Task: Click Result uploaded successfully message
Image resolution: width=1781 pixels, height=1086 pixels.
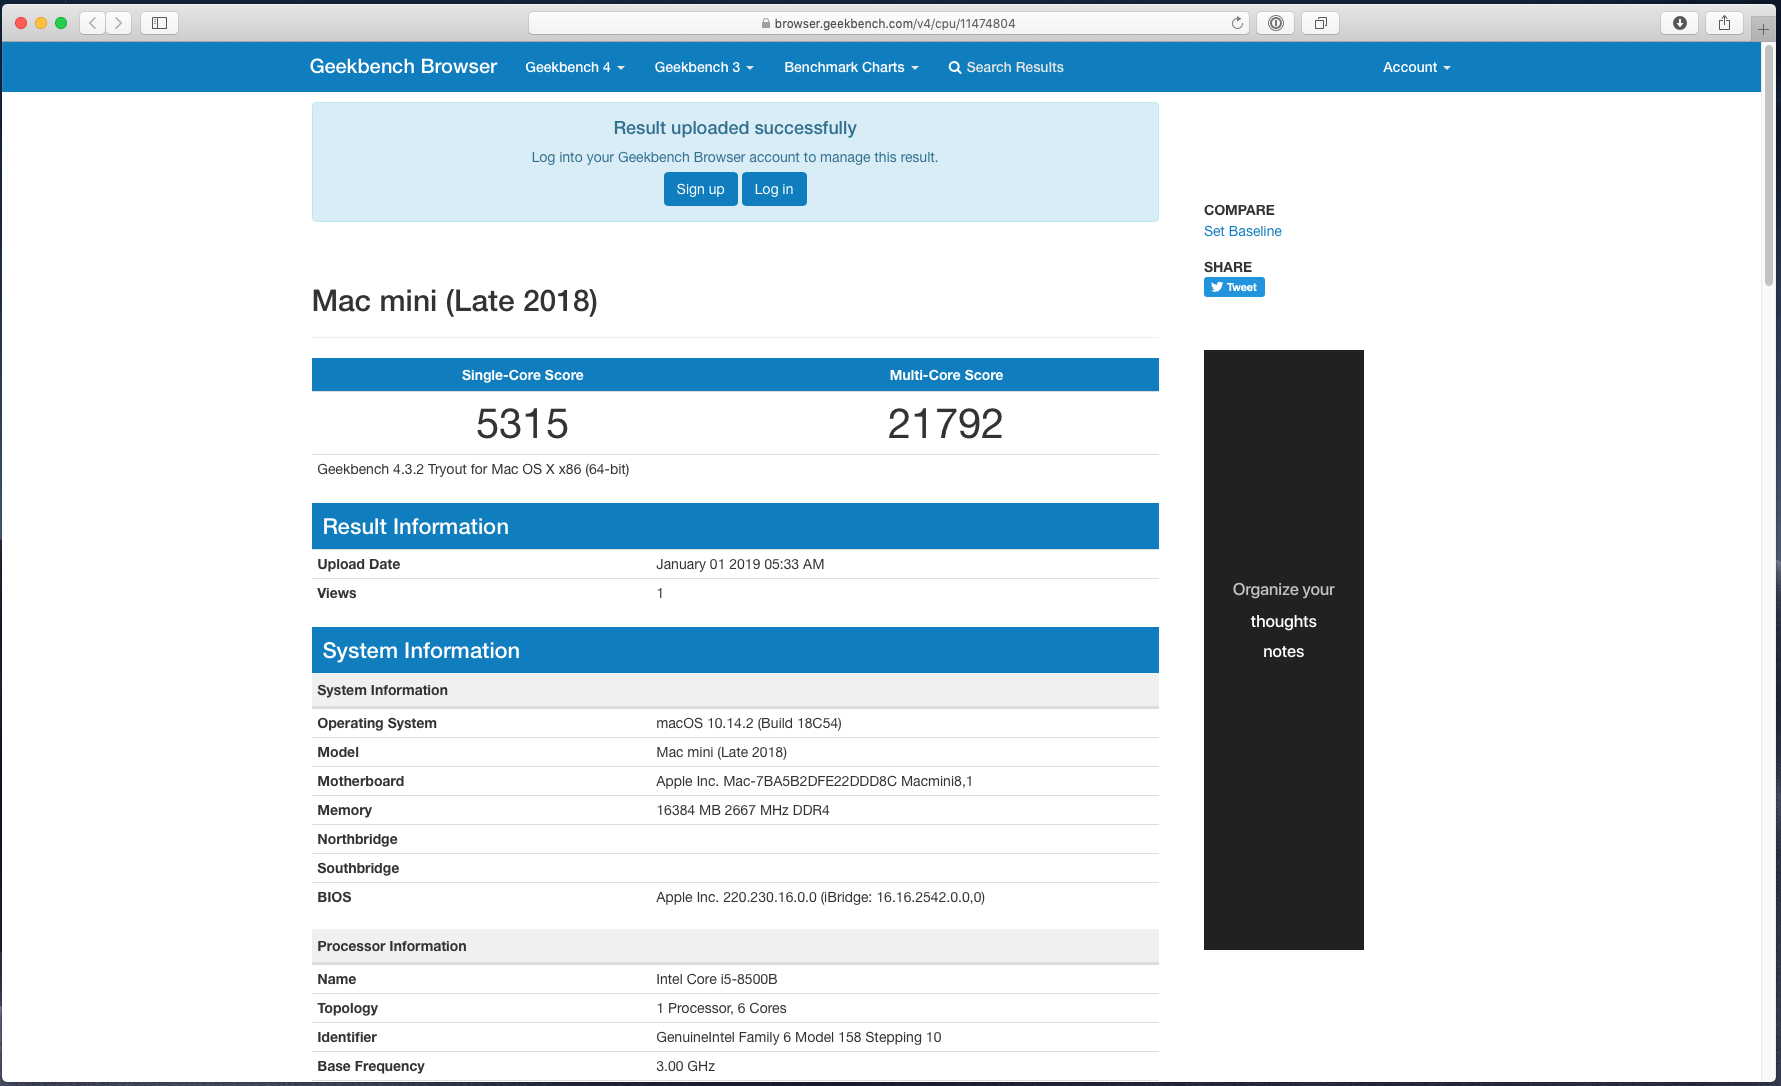Action: tap(735, 128)
